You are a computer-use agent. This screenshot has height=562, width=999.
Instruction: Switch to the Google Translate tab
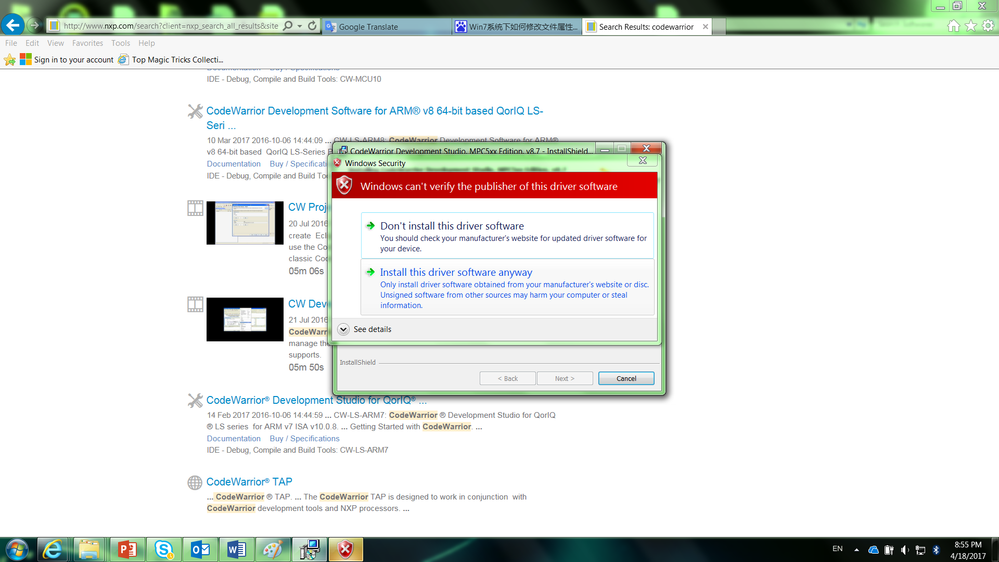point(387,27)
